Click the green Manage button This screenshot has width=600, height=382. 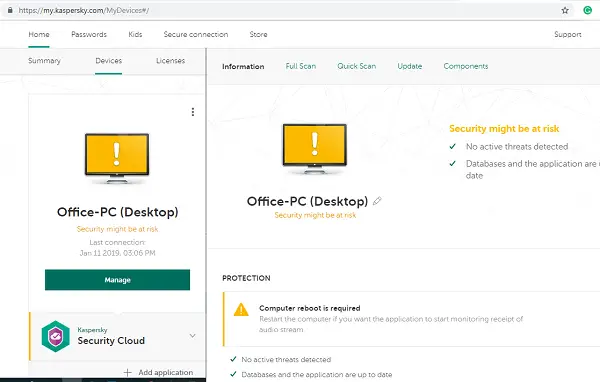[x=117, y=280]
